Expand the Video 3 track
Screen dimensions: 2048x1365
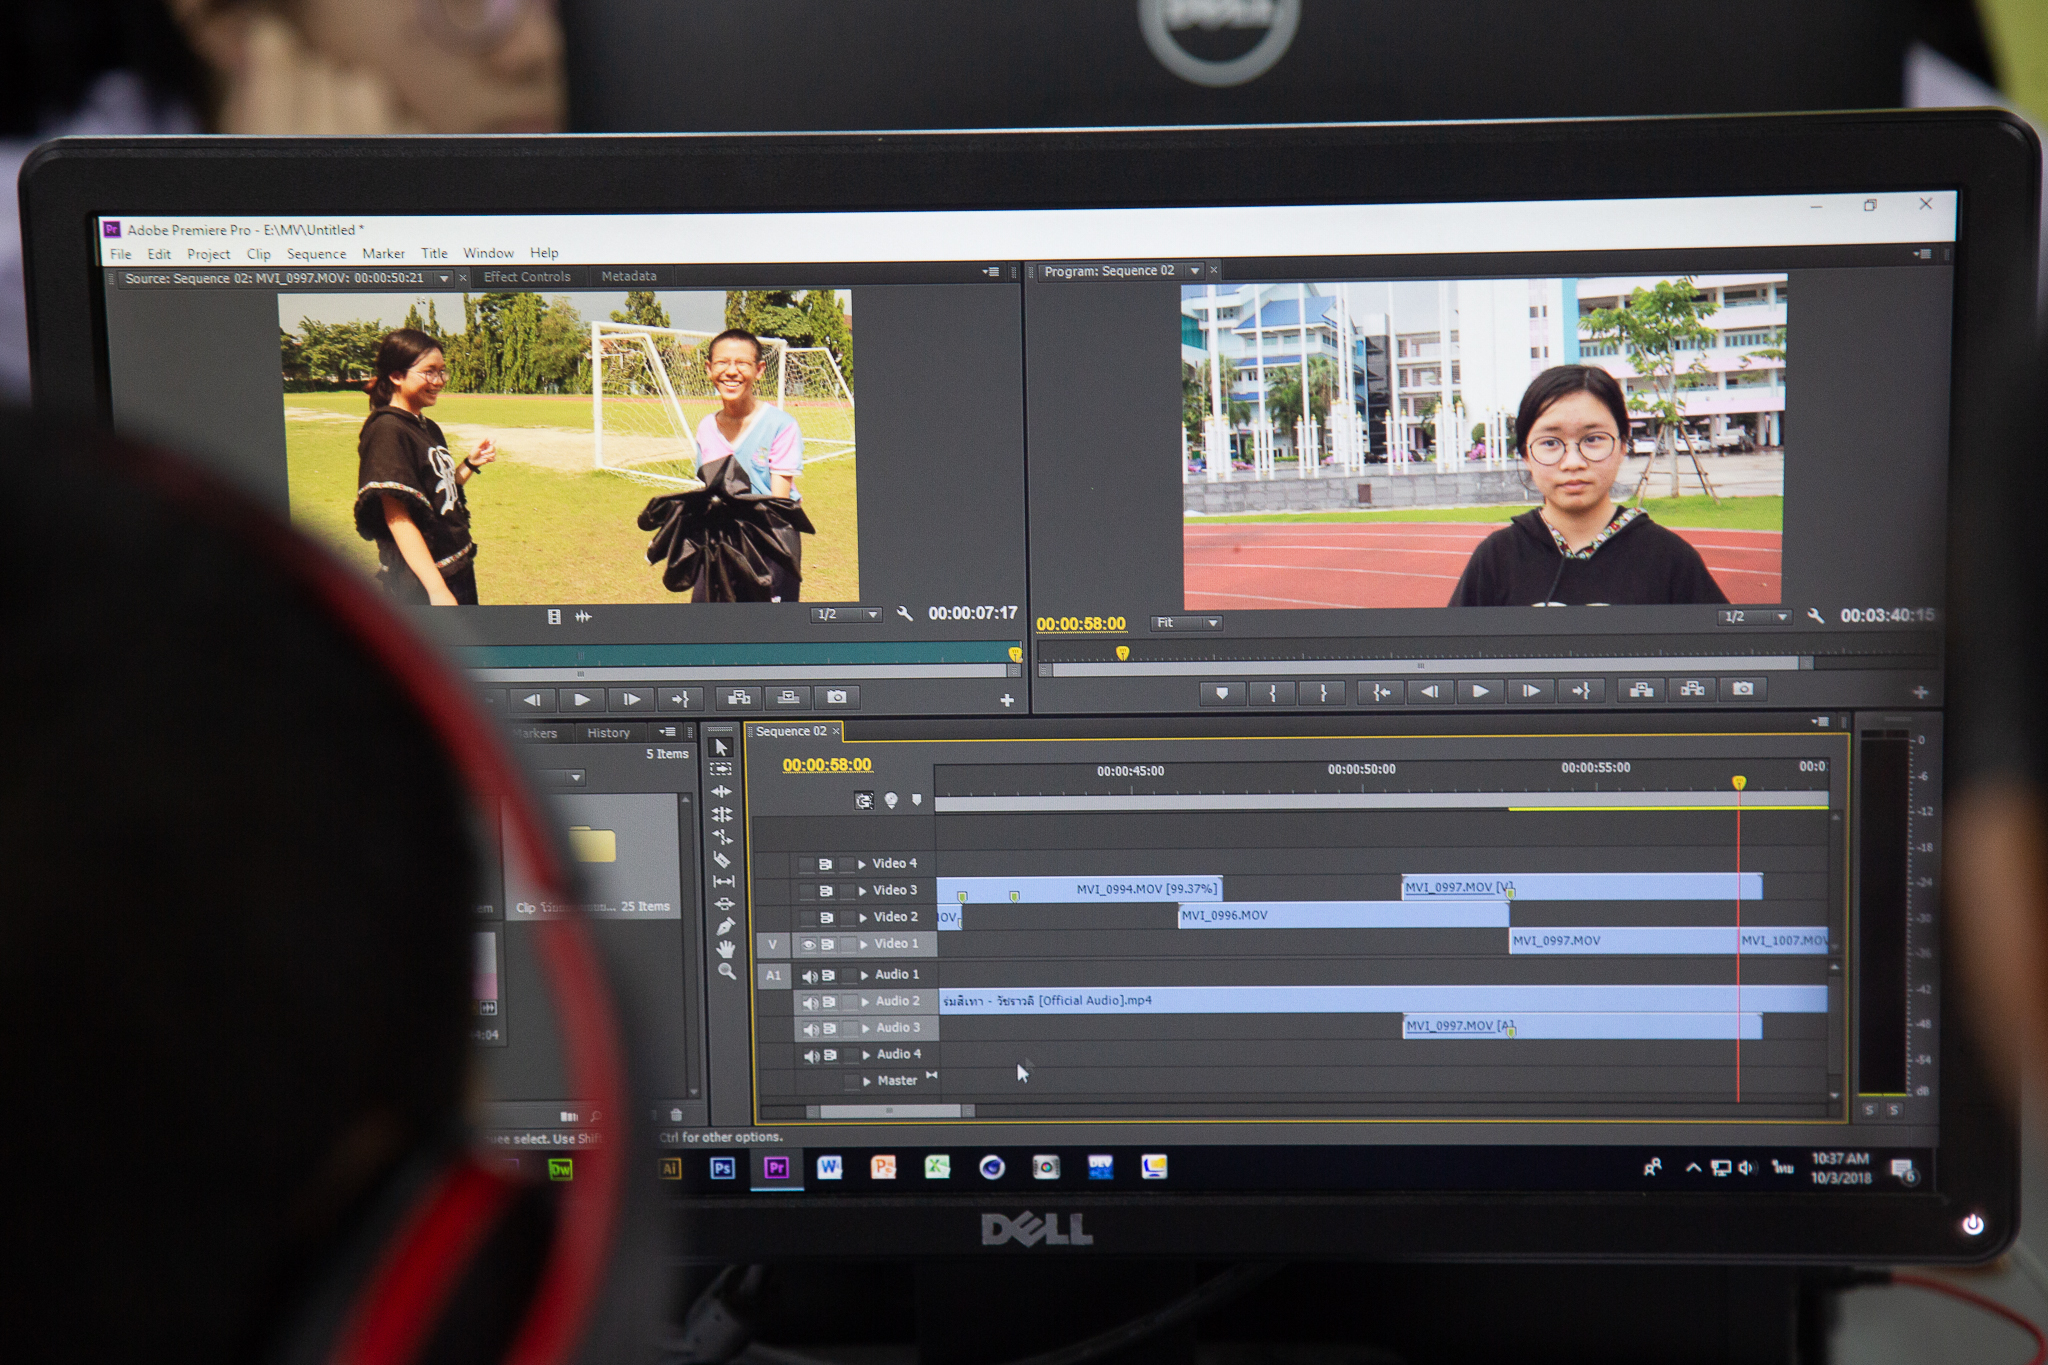pos(862,891)
